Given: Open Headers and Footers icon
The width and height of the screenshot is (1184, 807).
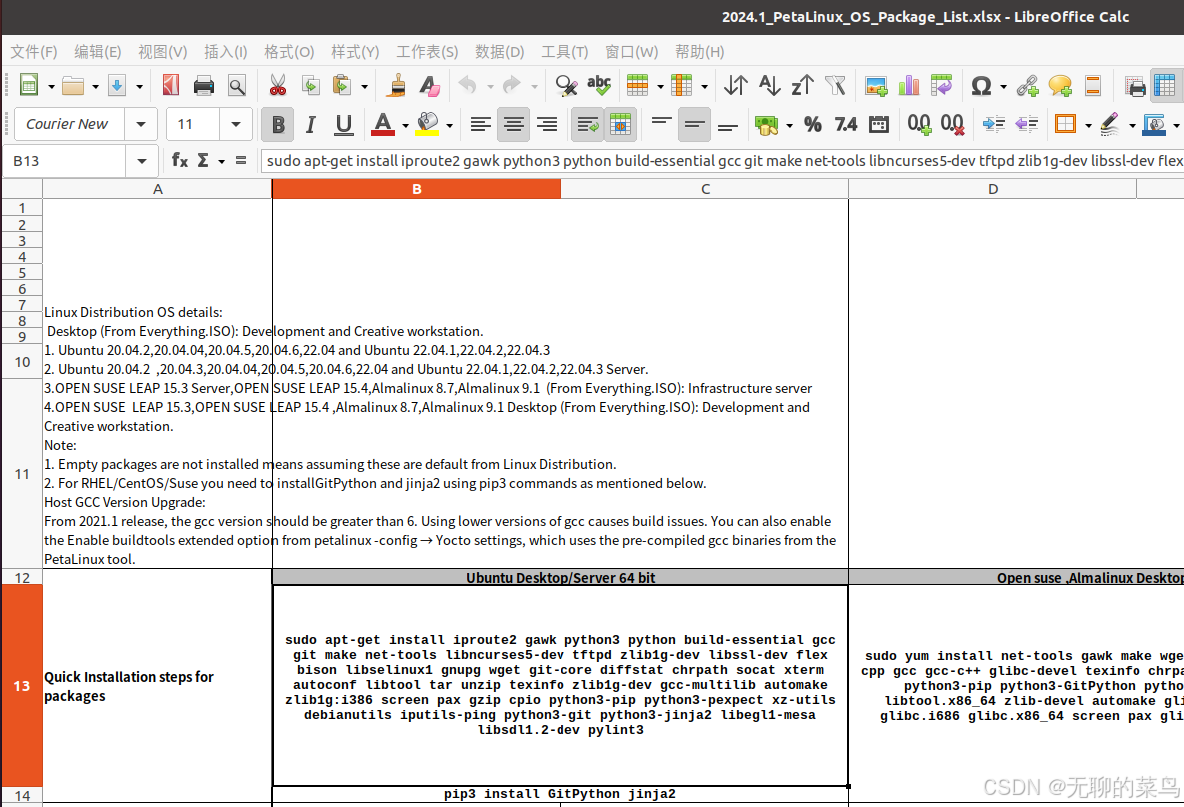Looking at the screenshot, I should point(1093,85).
